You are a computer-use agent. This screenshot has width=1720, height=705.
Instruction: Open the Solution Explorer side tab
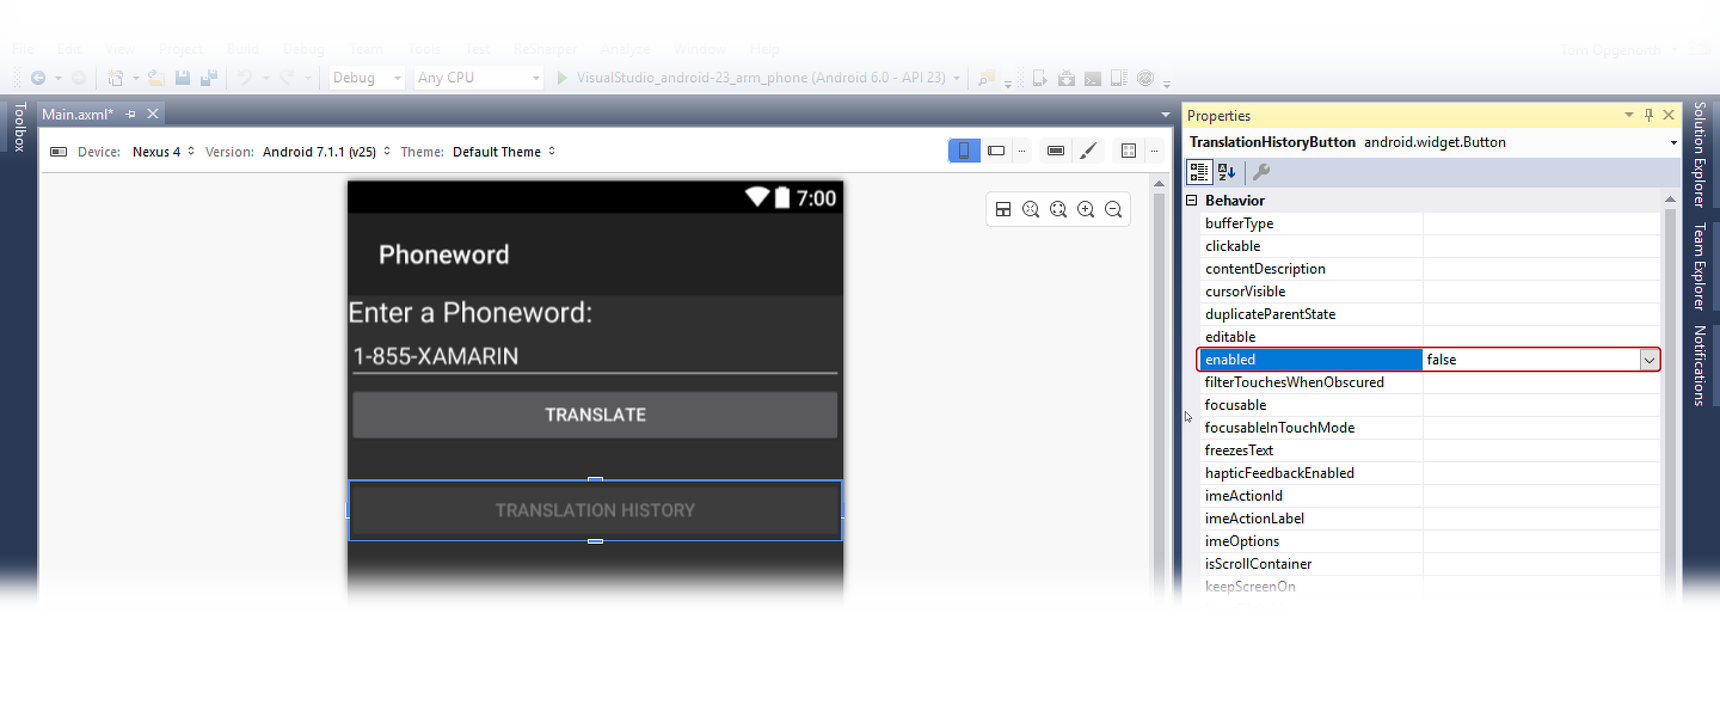coord(1699,154)
